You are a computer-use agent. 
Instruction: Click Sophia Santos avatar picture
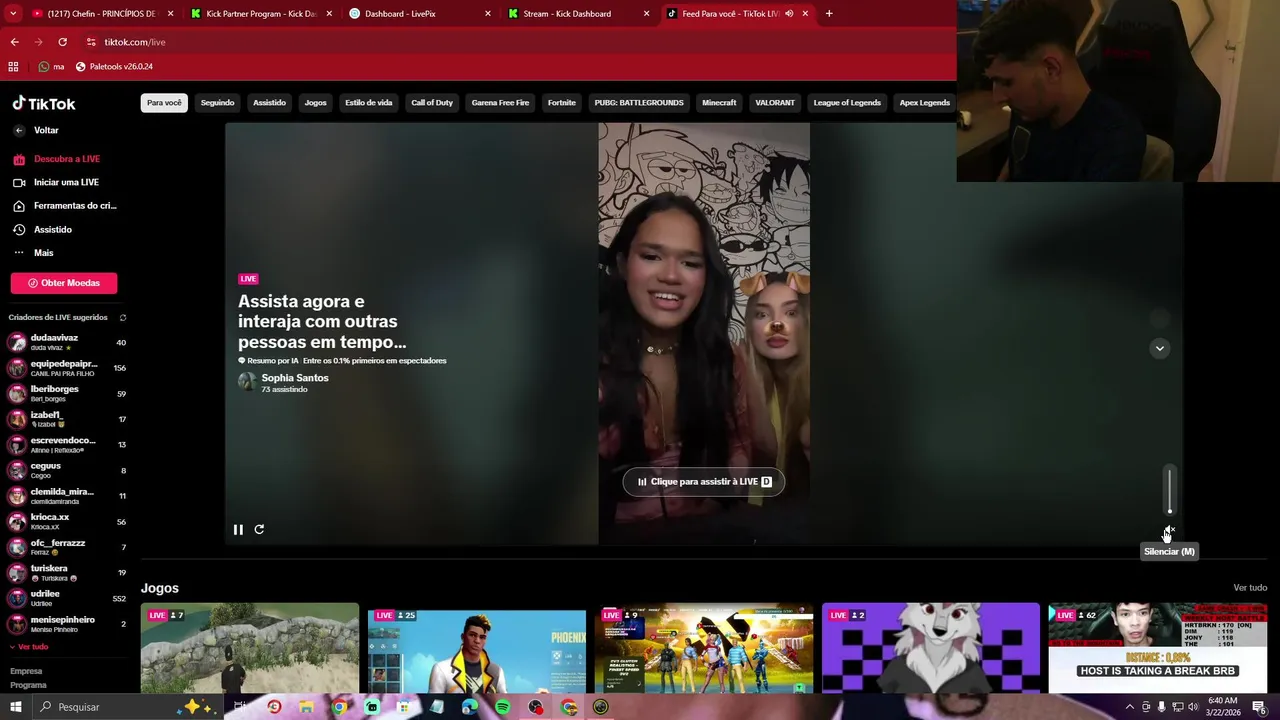point(247,381)
